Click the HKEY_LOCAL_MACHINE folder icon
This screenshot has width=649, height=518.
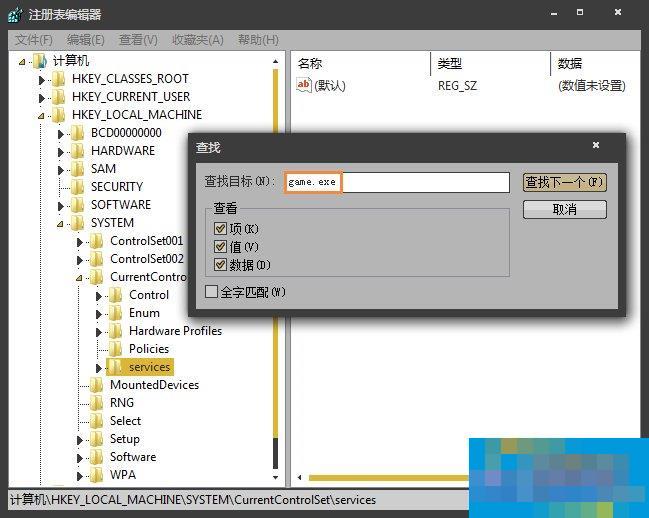[58, 115]
